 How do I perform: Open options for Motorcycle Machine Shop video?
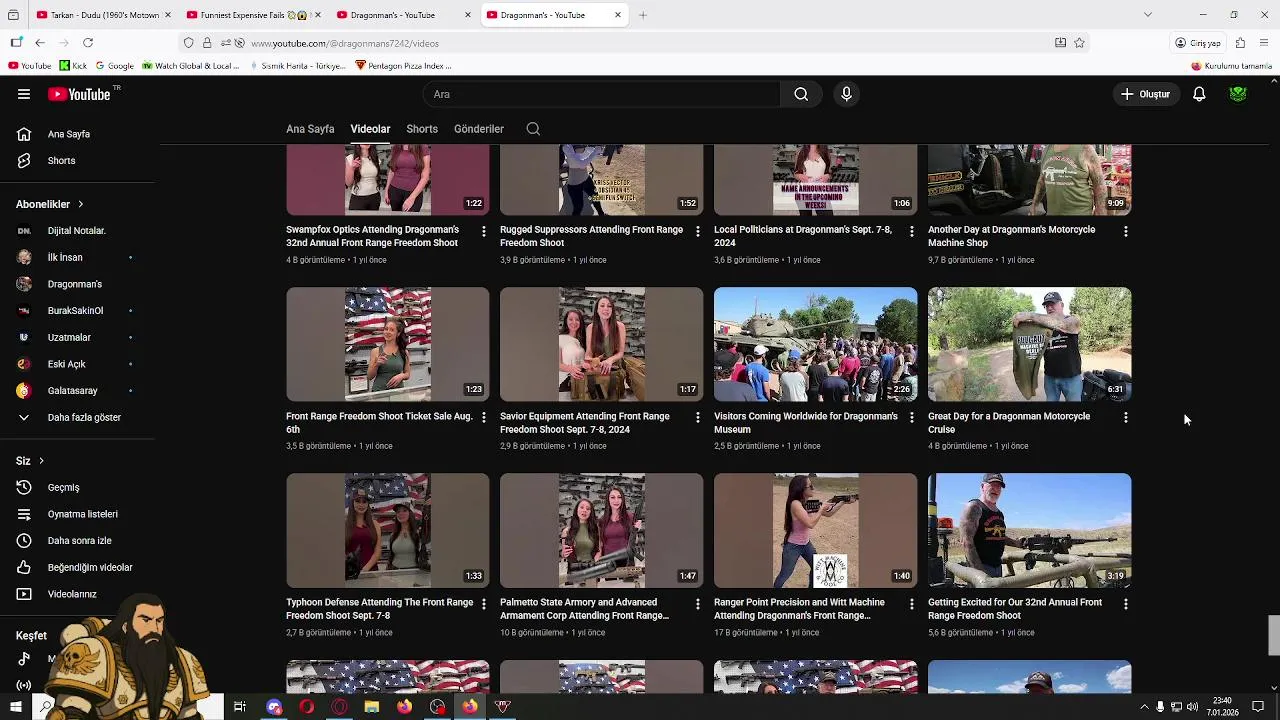[x=1126, y=231]
